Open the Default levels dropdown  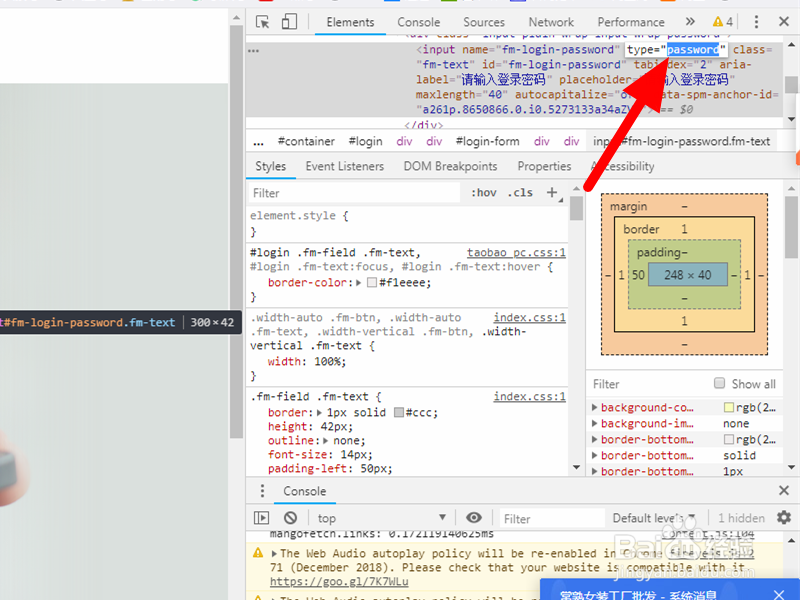(x=654, y=518)
